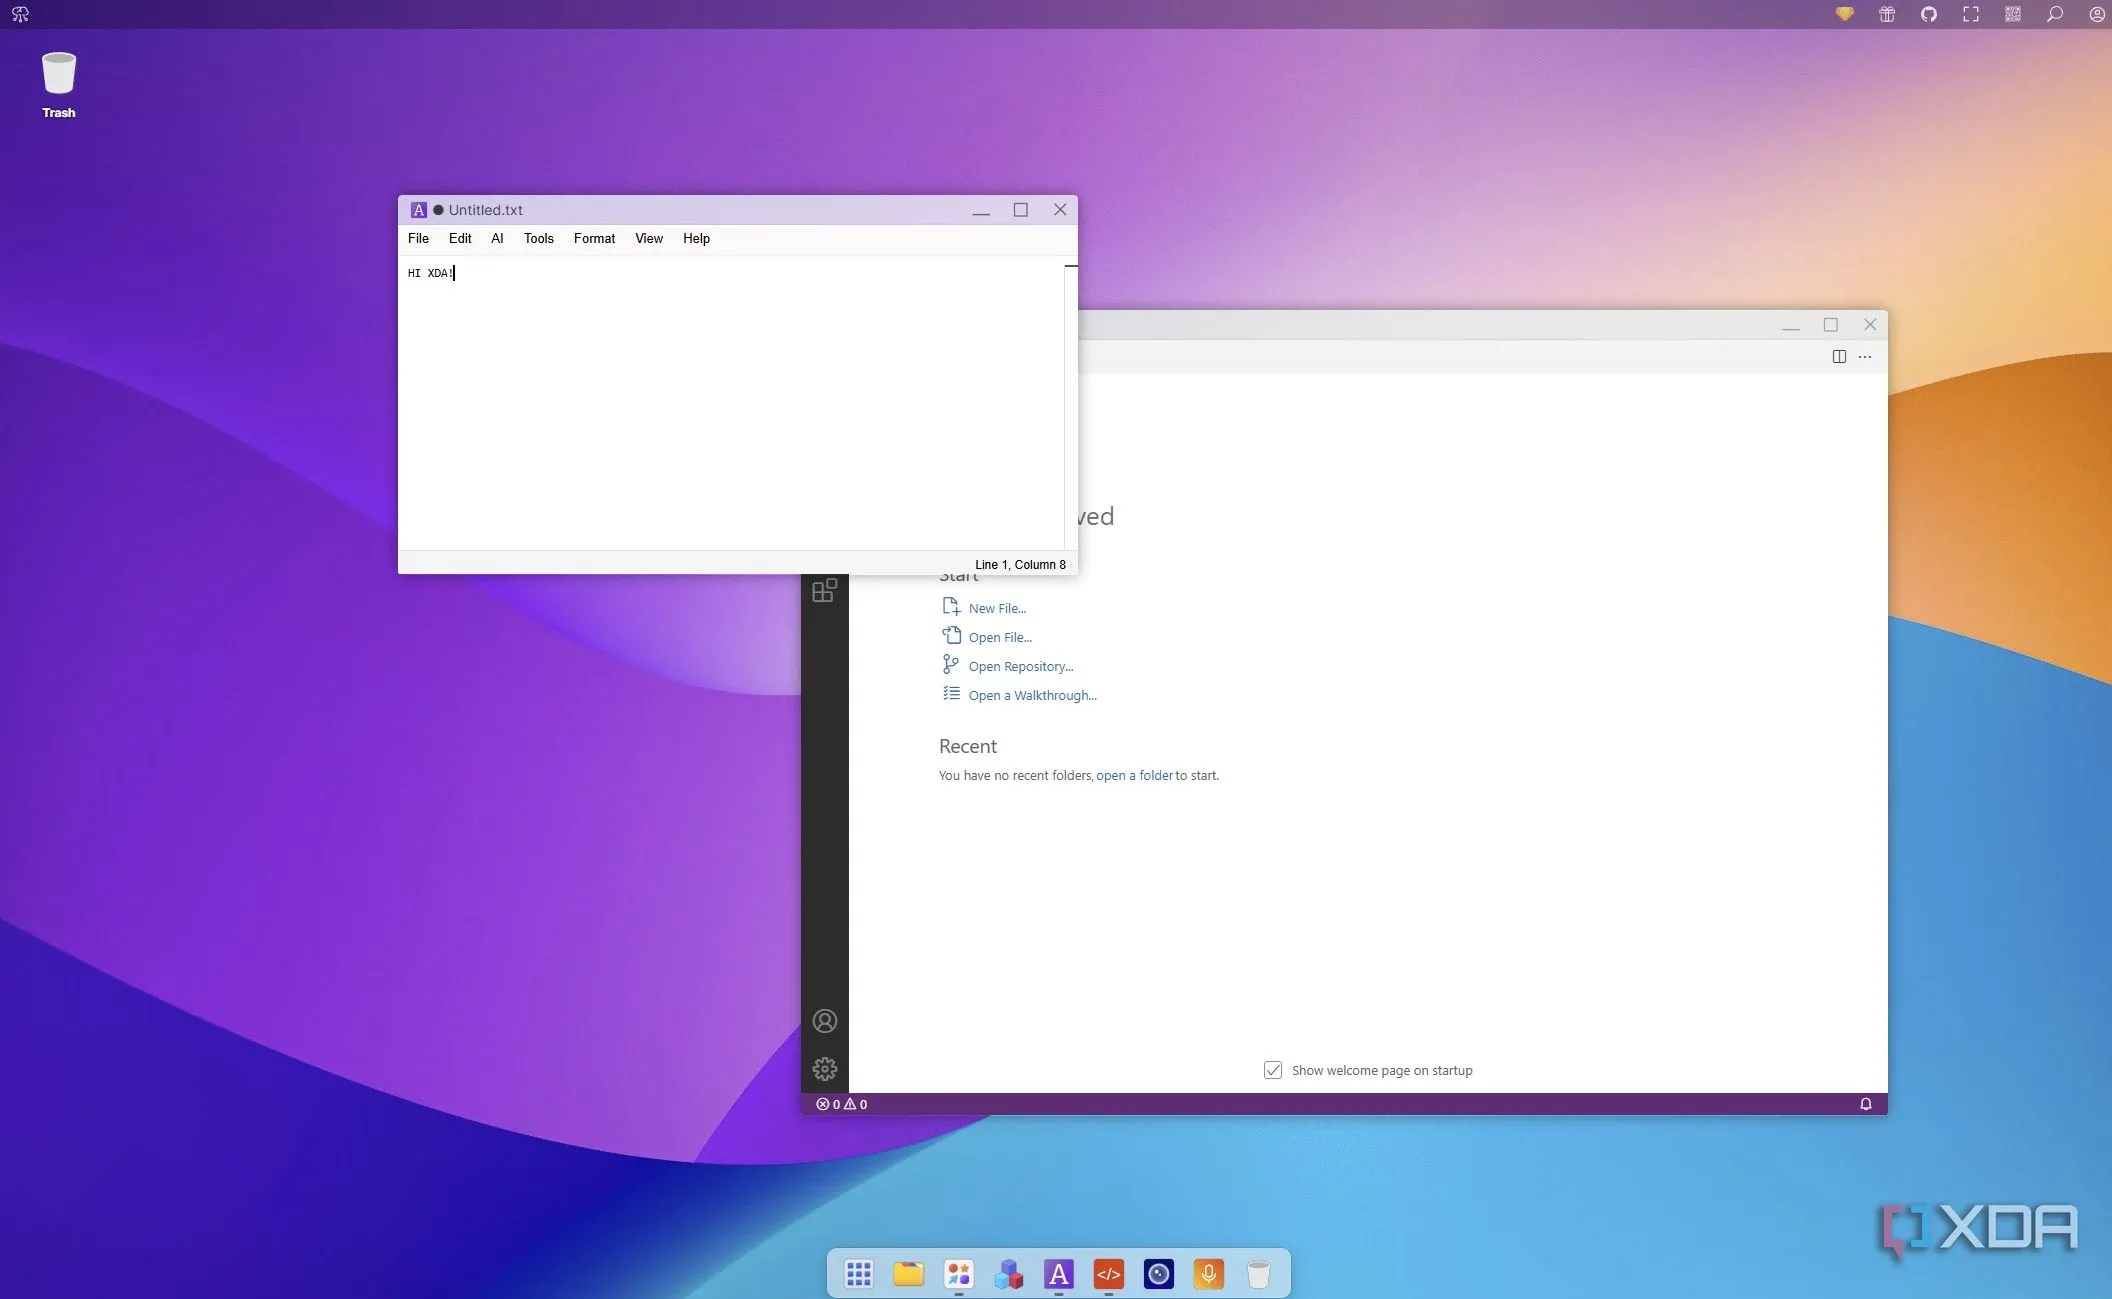Open the errors and warnings status indicator

842,1104
